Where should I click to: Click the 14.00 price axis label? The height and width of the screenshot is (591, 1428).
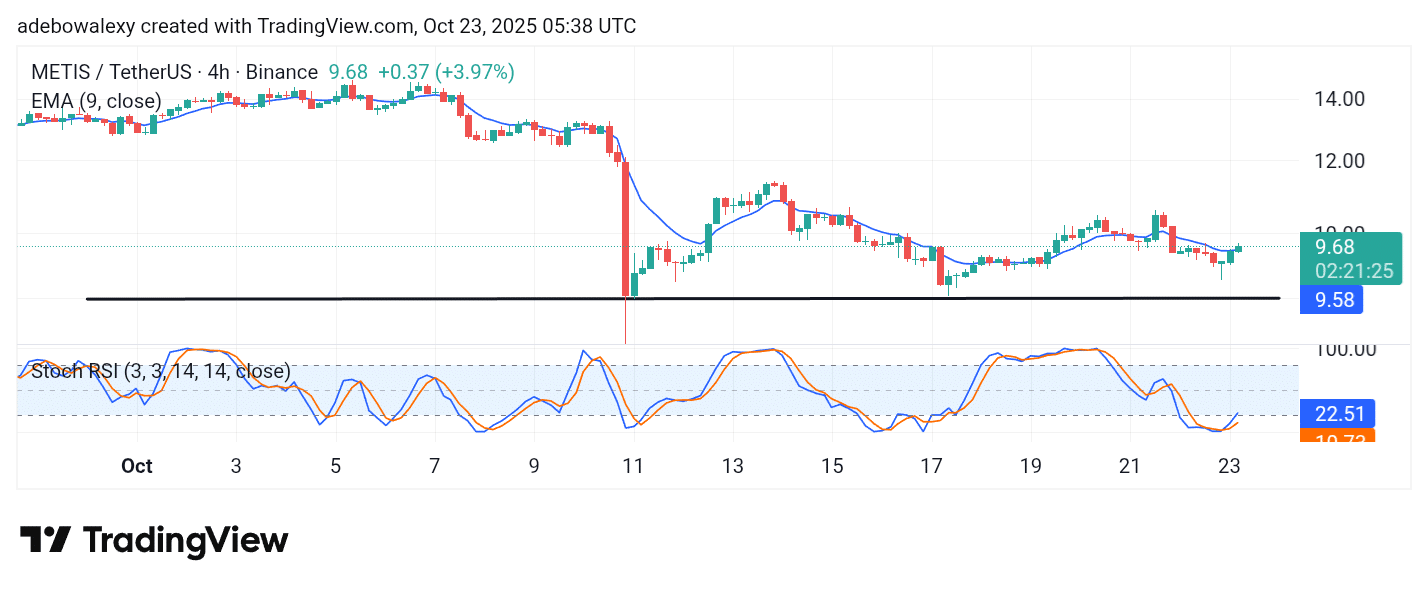[1339, 99]
